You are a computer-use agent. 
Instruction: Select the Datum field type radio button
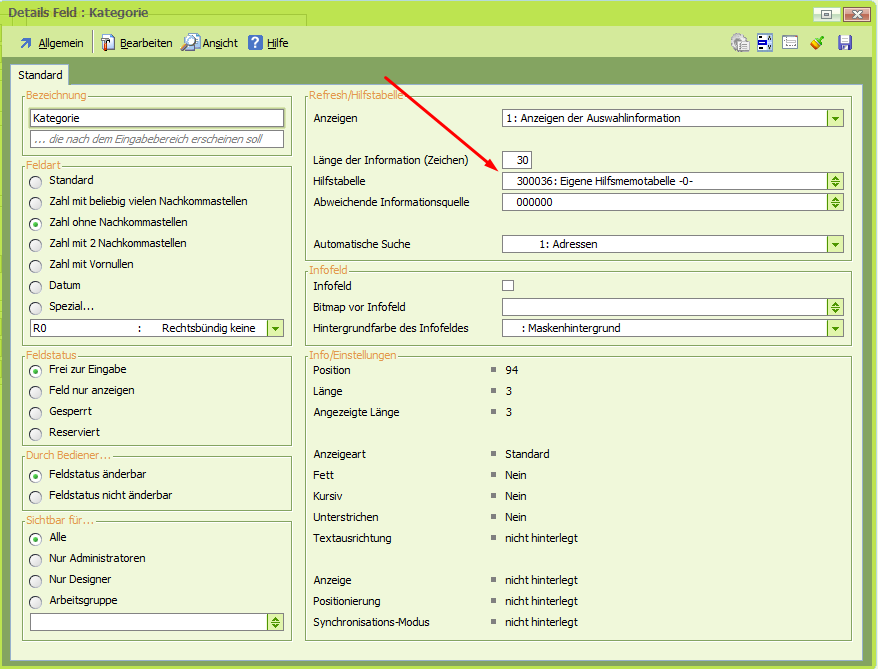coord(35,285)
